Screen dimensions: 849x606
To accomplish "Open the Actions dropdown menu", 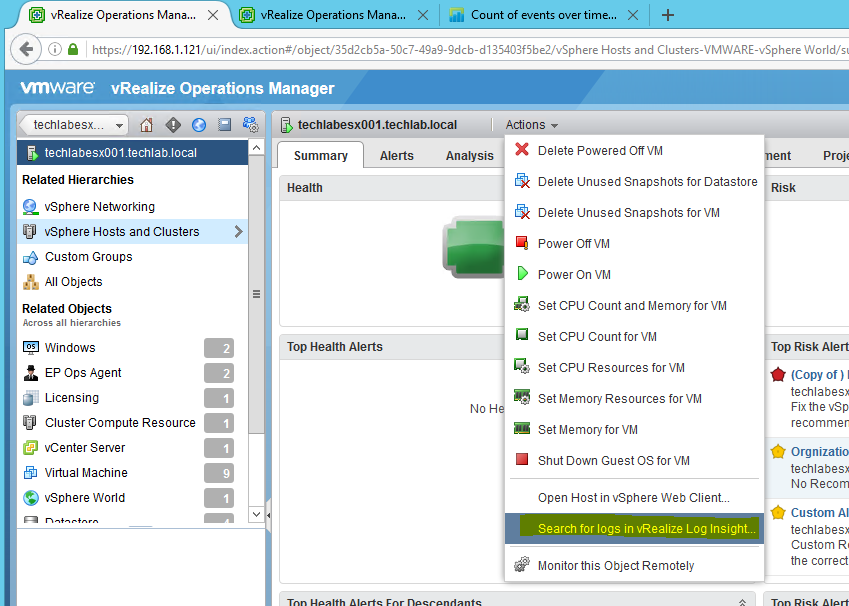I will 531,125.
